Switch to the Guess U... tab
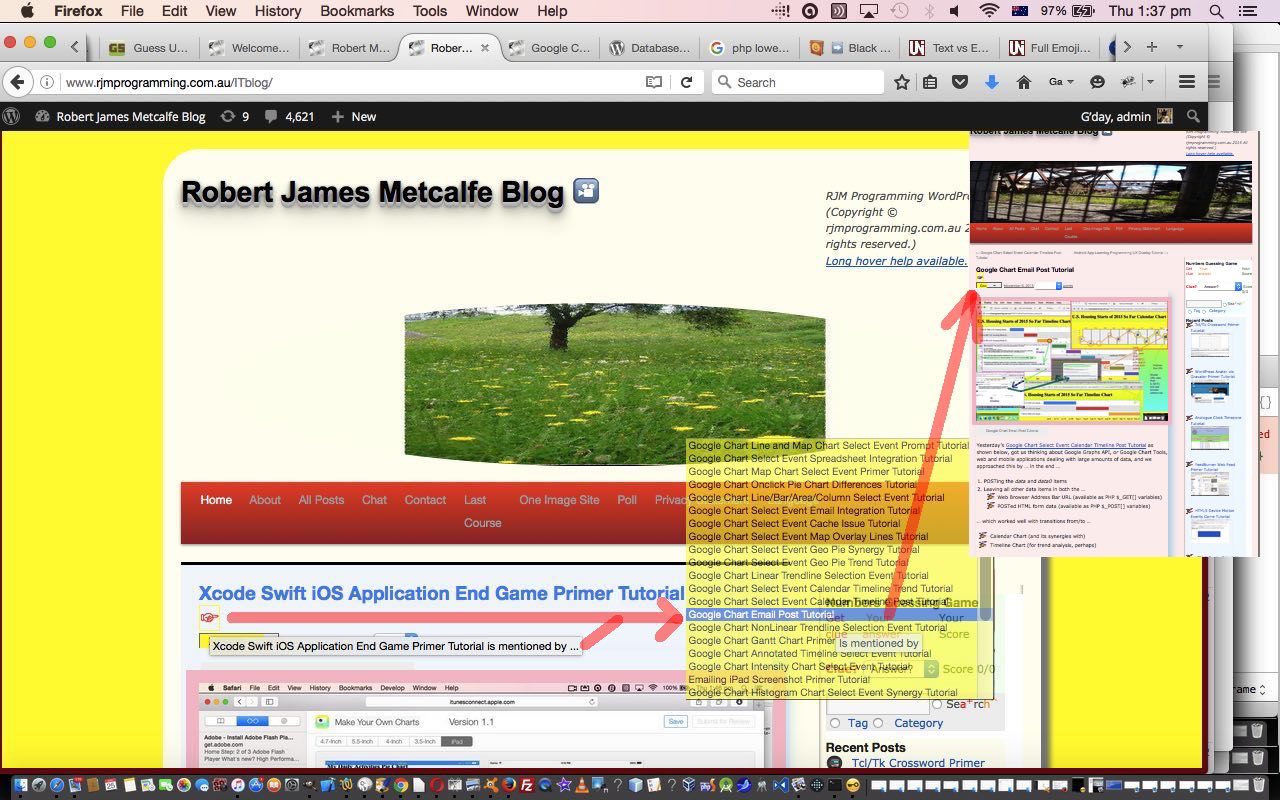 149,47
